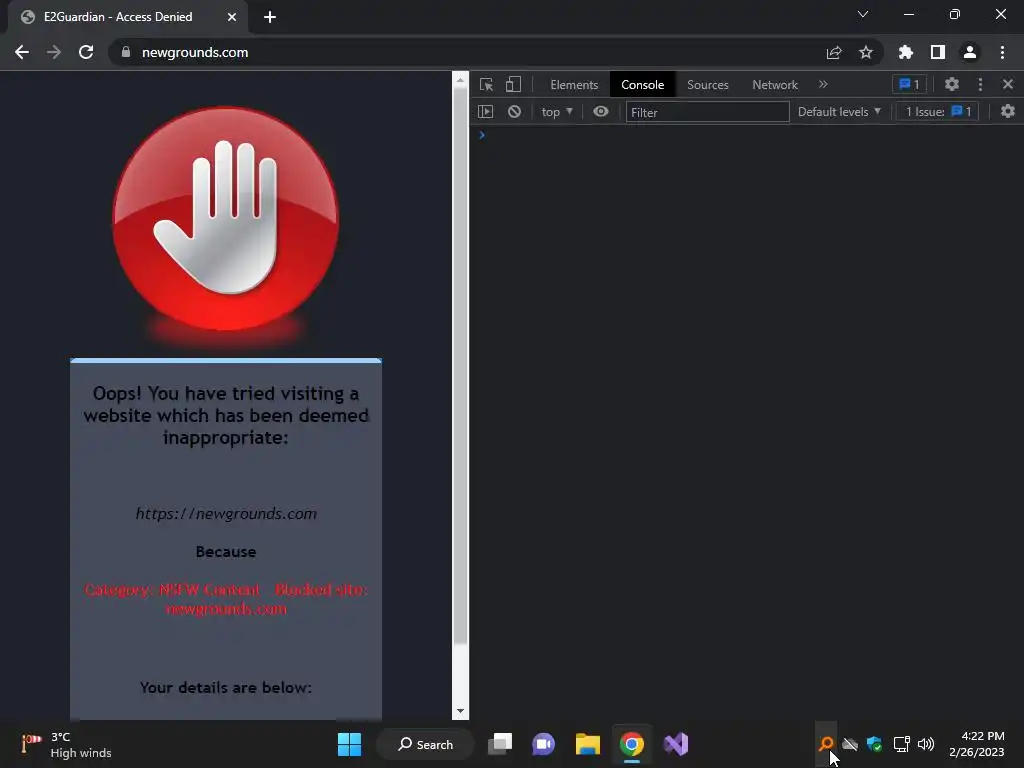View site info via the lock icon
Viewport: 1024px width, 768px height.
[126, 52]
